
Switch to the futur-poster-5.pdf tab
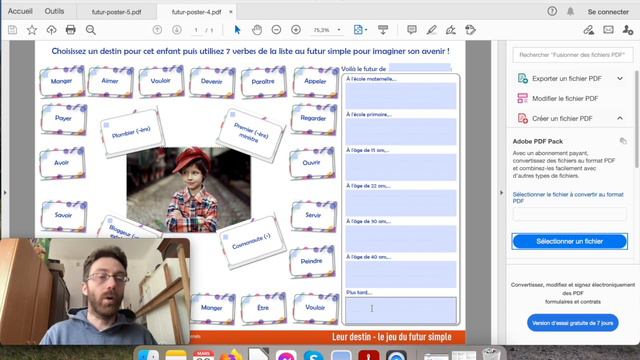117,12
